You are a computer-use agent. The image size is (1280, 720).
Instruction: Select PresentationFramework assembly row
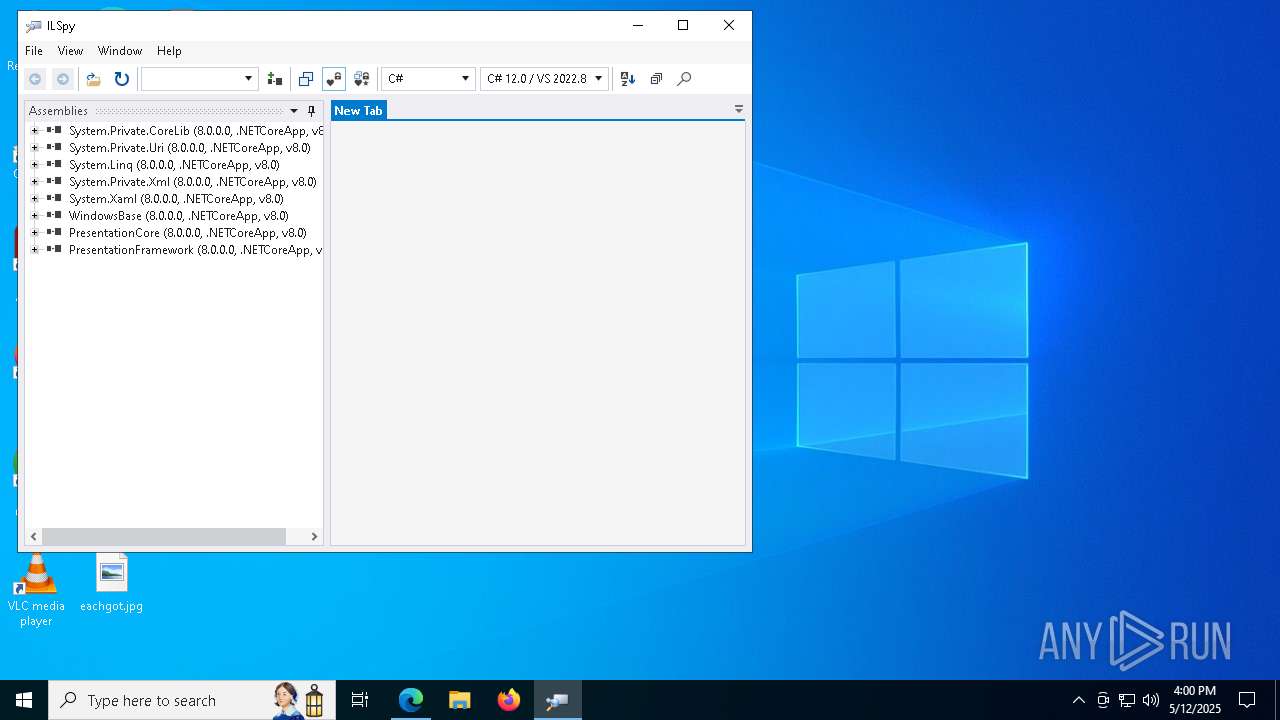tap(184, 250)
